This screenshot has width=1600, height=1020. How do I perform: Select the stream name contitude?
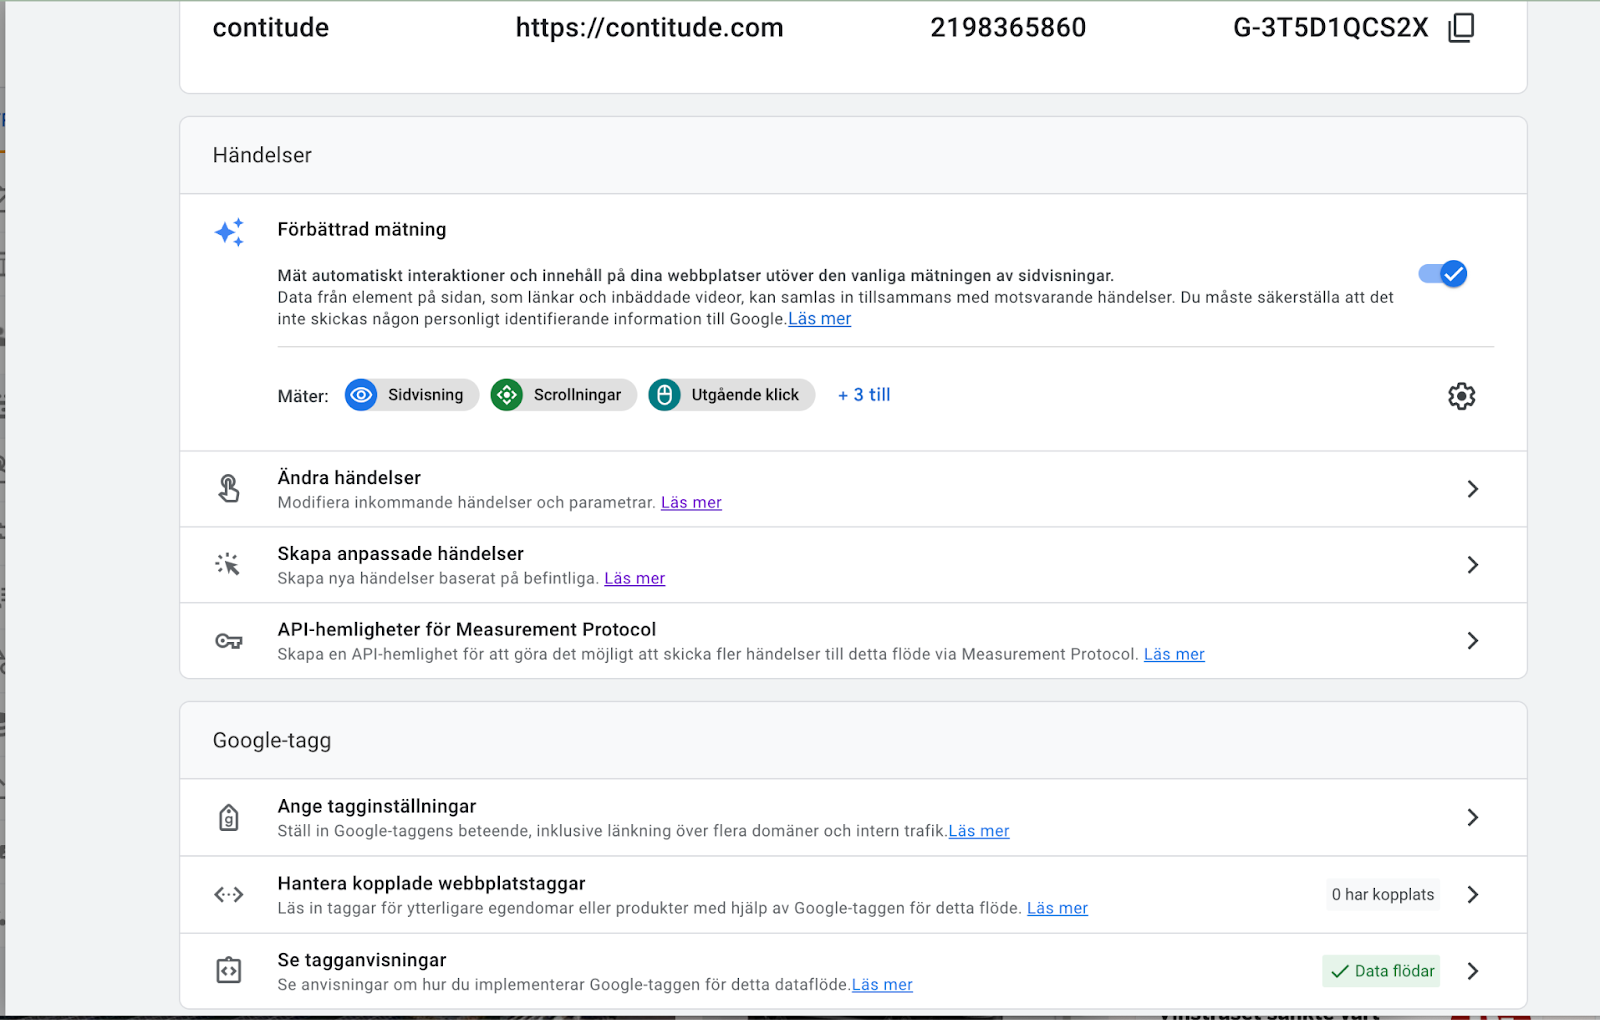(x=271, y=28)
